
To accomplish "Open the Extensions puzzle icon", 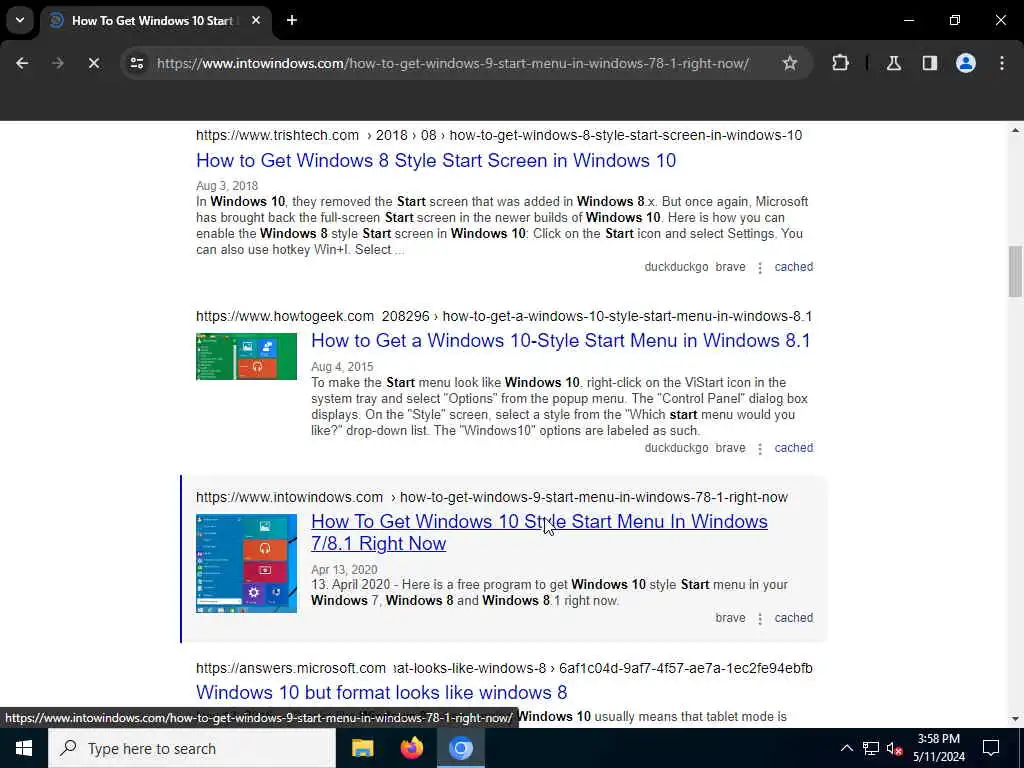I will (x=840, y=63).
